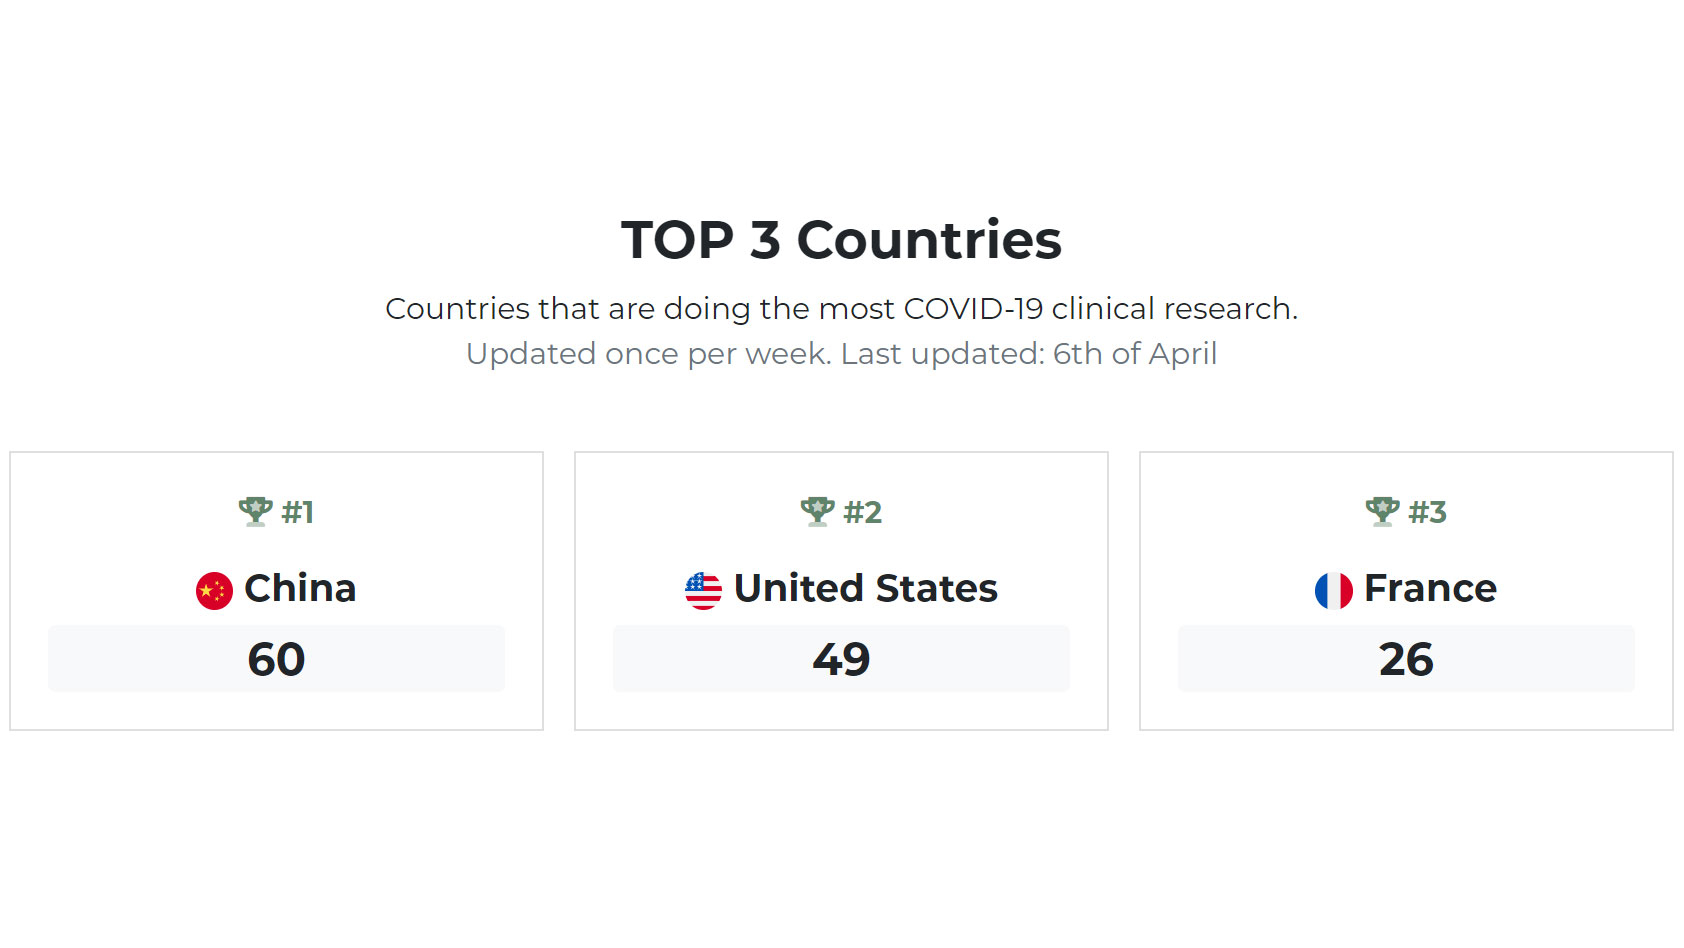Click France's count of 26
Image resolution: width=1684 pixels, height=948 pixels.
[x=1406, y=659]
